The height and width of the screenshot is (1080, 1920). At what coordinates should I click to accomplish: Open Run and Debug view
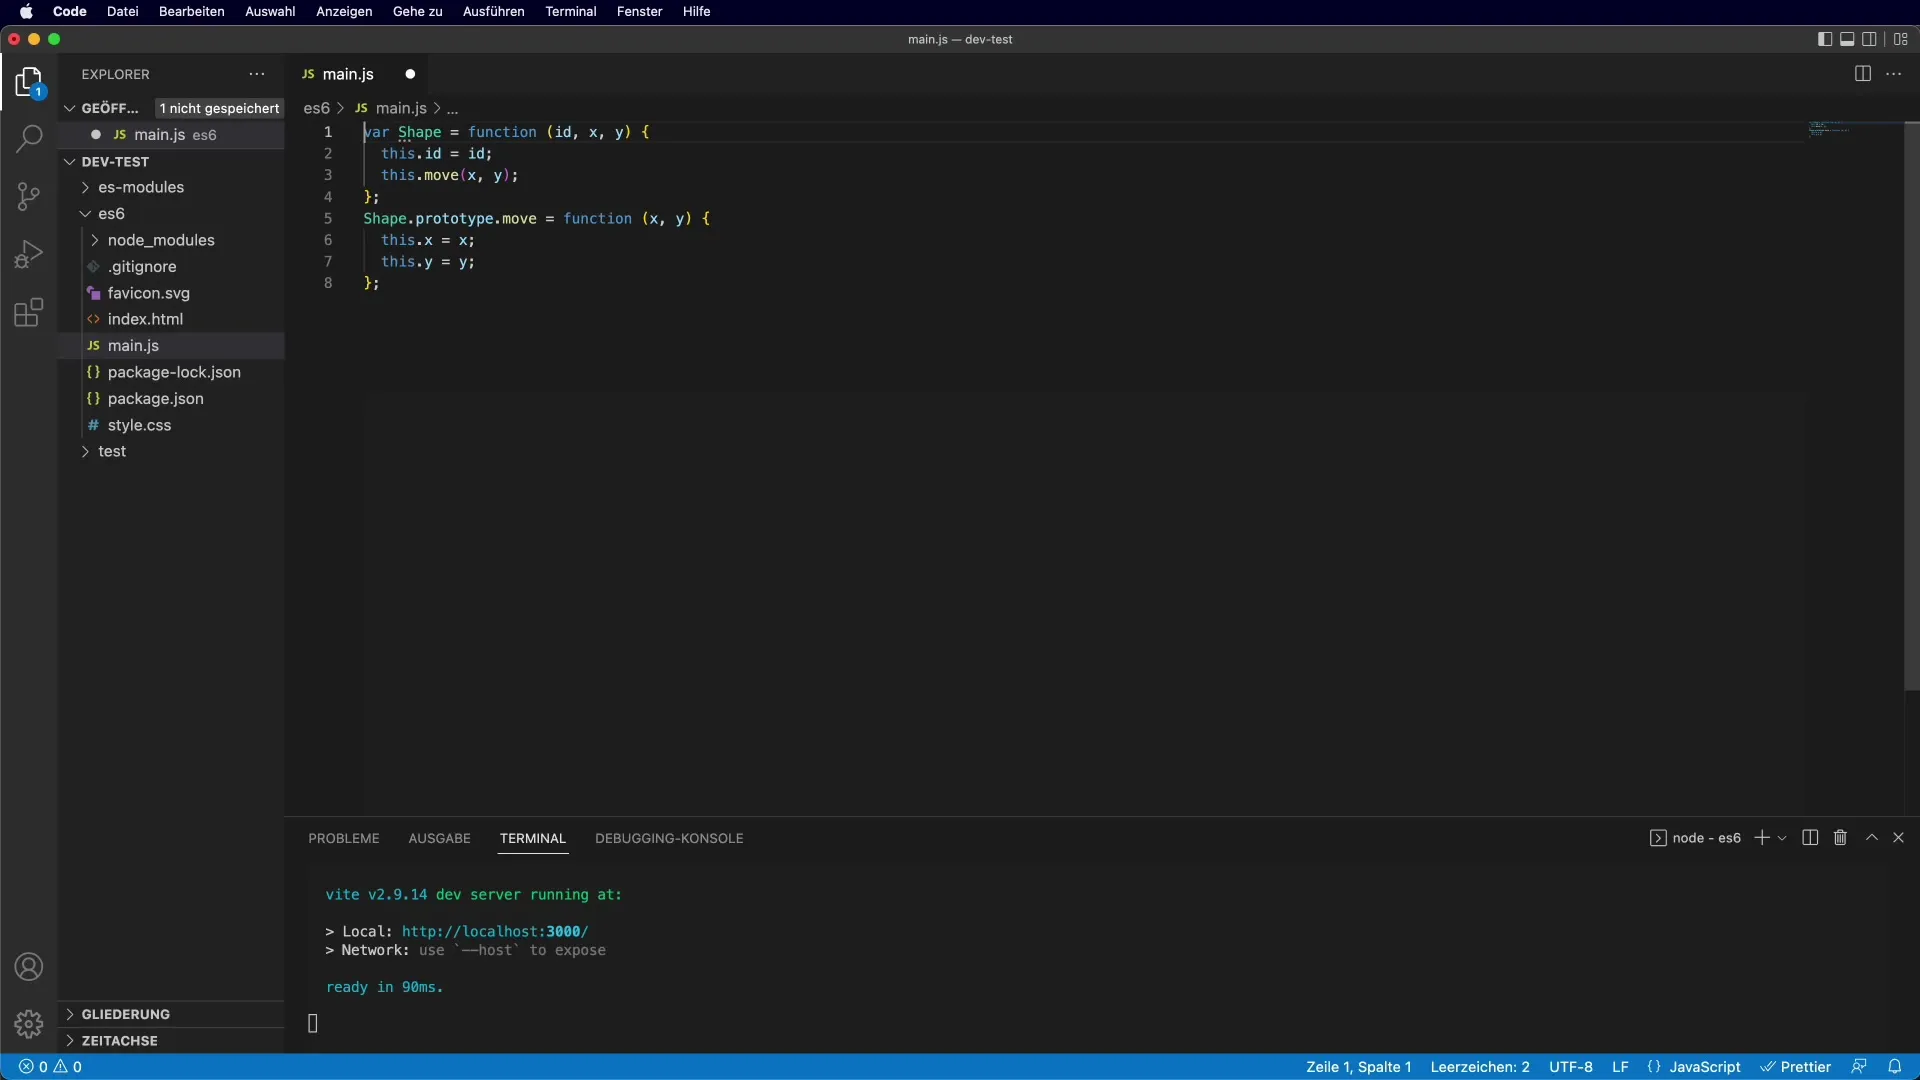pos(29,254)
